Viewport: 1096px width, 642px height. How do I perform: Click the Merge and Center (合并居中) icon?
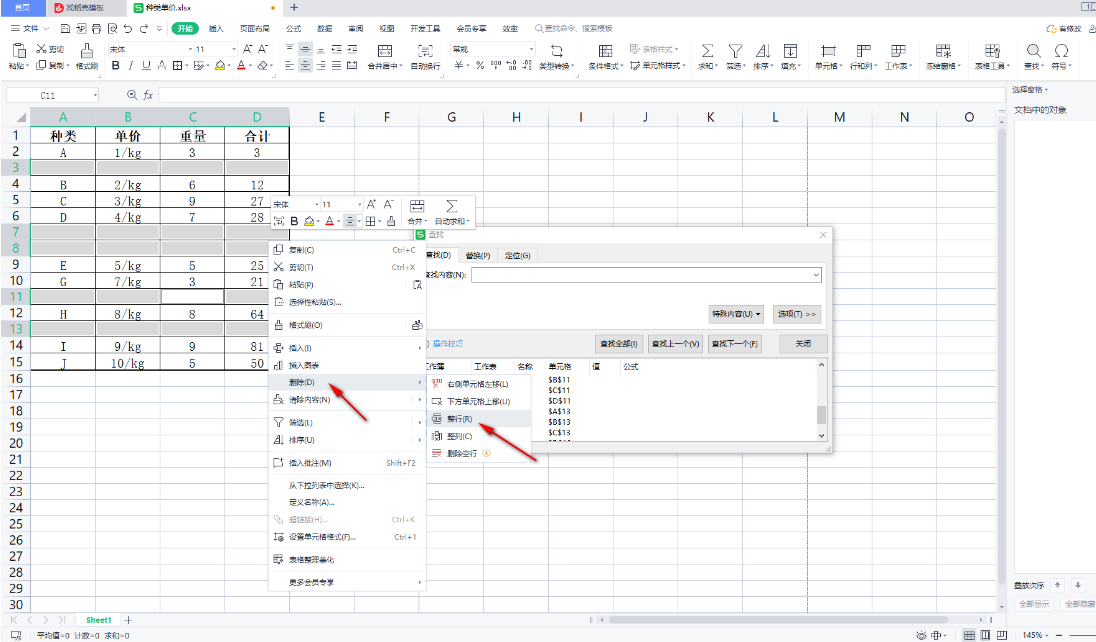tap(384, 51)
